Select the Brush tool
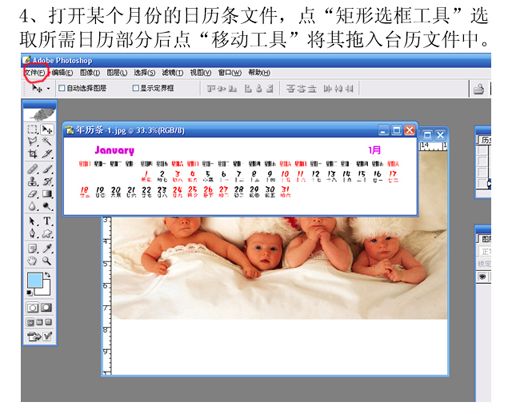Viewport: 520px width, 414px height. (47, 169)
